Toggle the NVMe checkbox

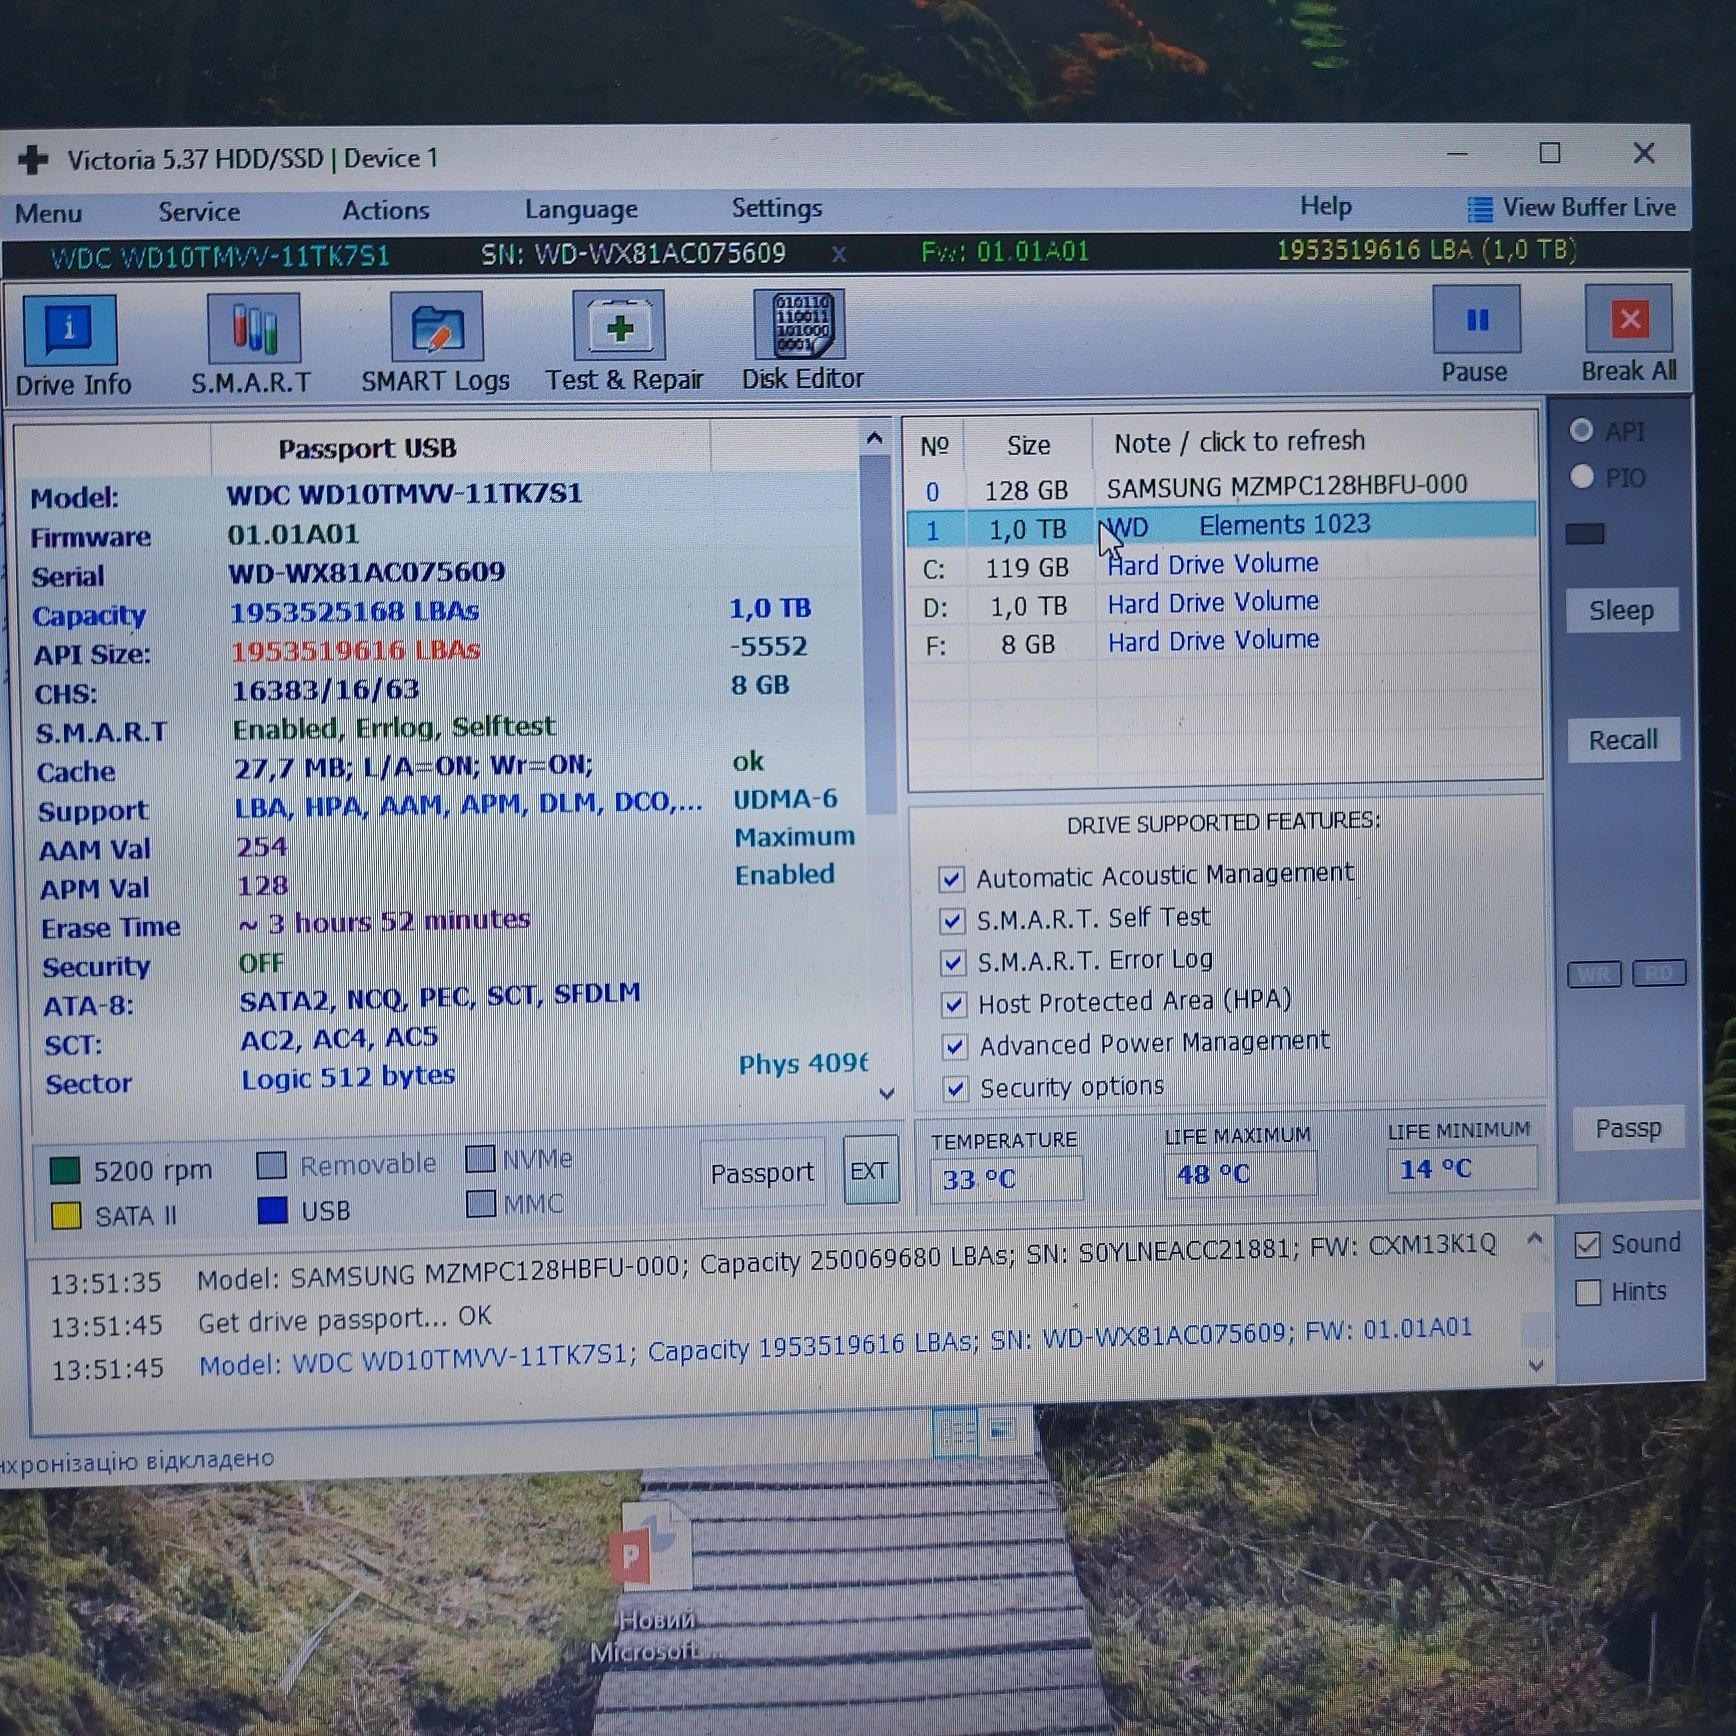click(x=480, y=1158)
